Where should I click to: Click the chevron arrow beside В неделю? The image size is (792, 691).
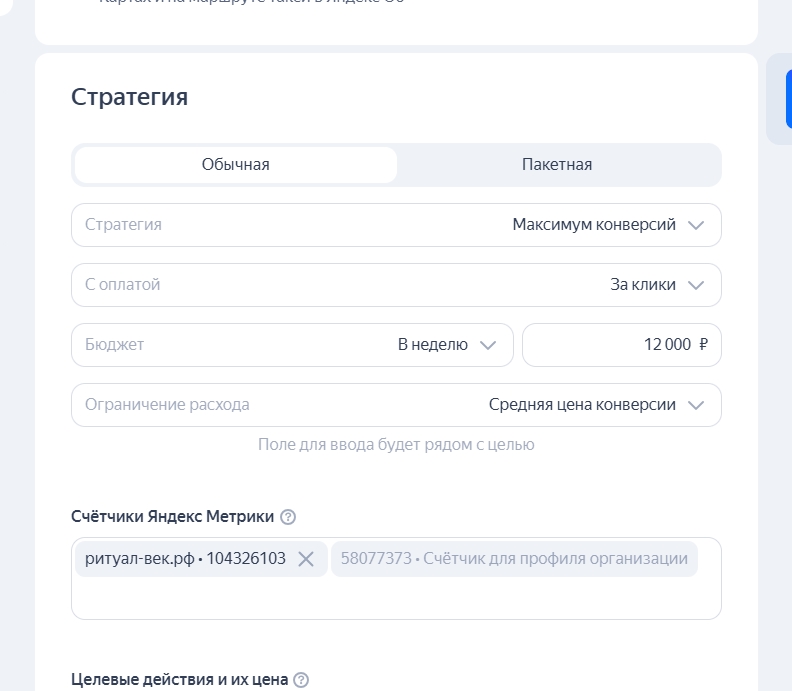click(488, 345)
